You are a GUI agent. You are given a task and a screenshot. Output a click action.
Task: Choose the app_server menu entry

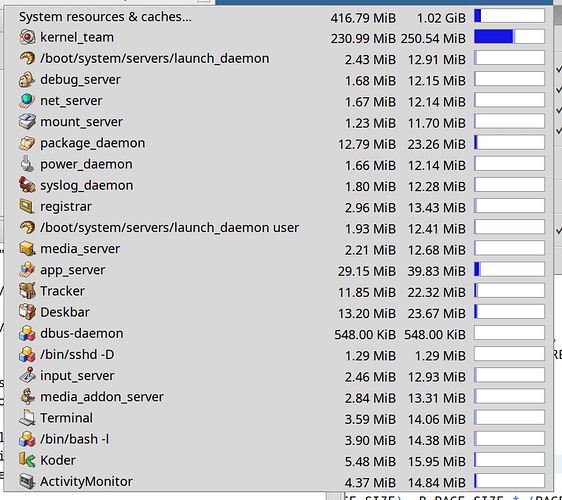click(278, 270)
